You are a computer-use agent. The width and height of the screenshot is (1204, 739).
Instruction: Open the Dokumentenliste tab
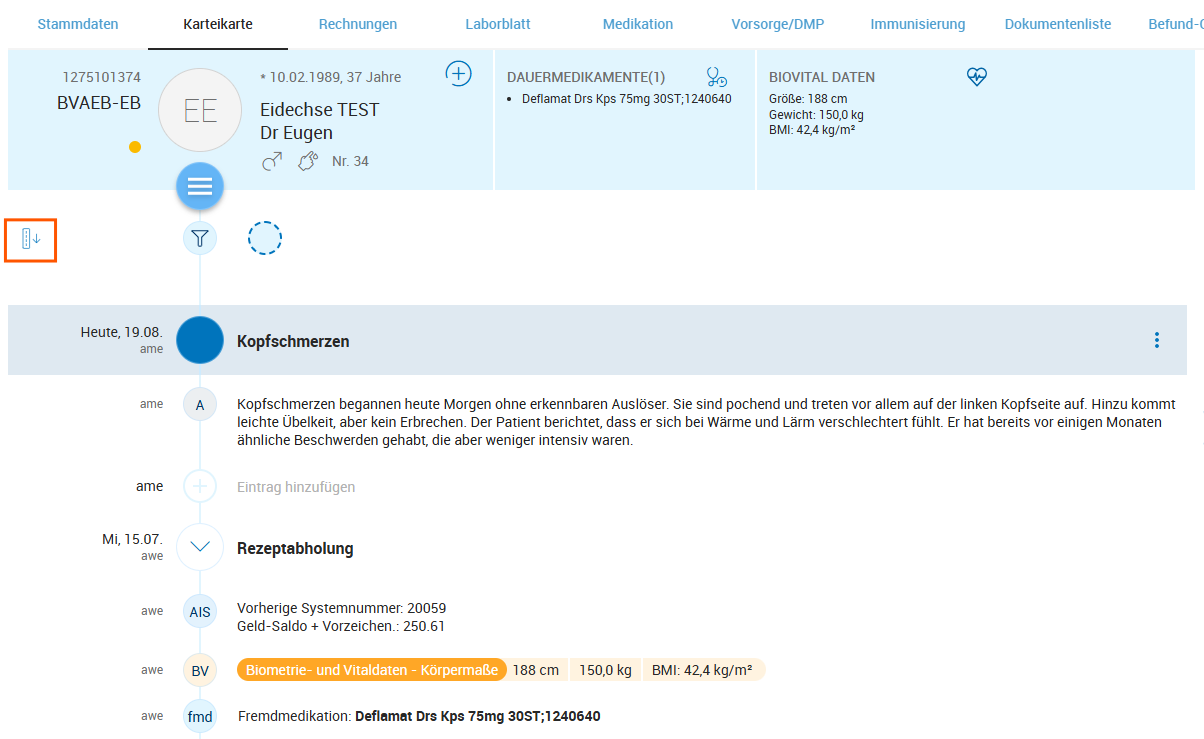[1058, 24]
